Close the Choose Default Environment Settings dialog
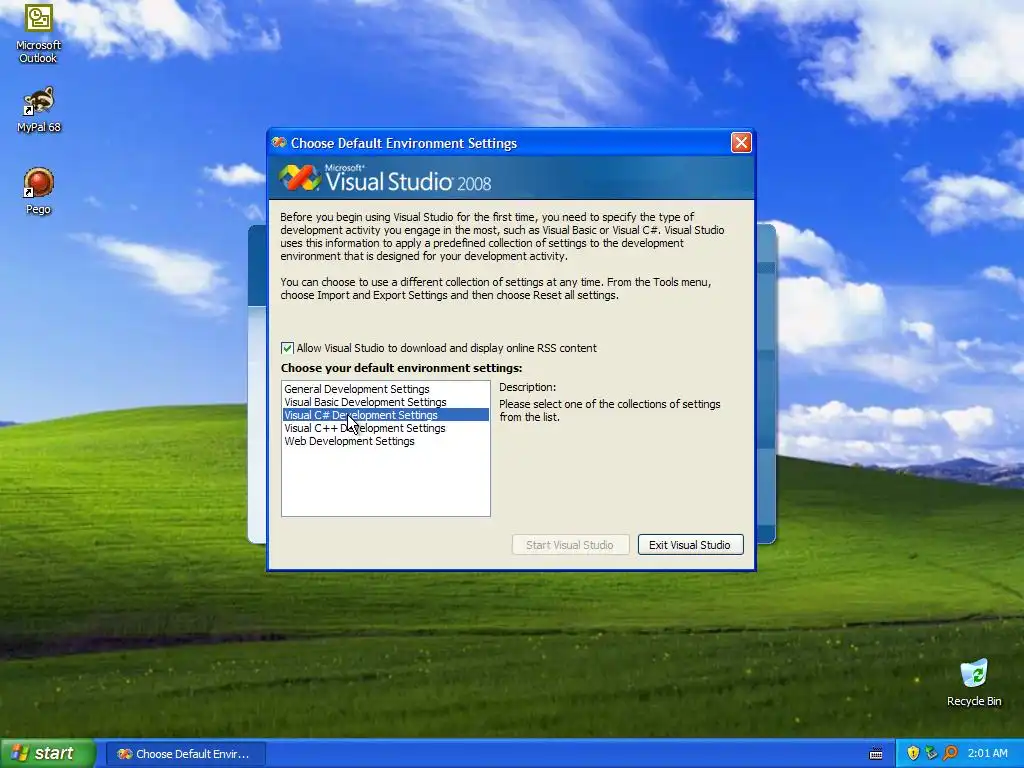 (741, 142)
